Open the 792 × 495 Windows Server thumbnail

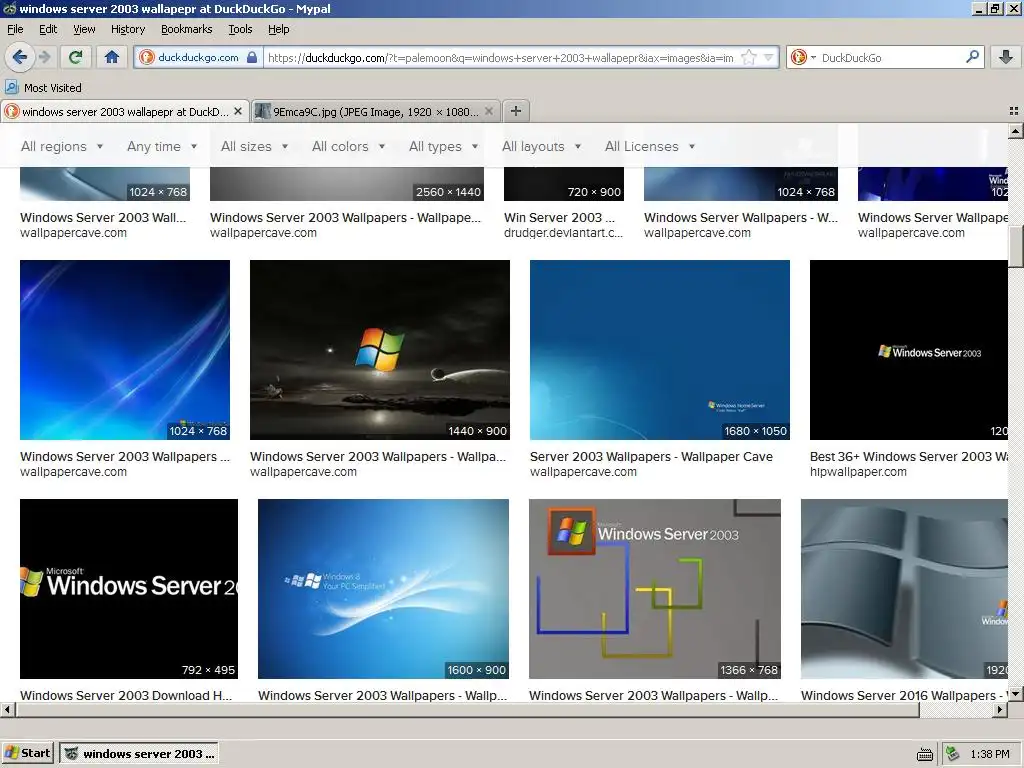tap(129, 588)
